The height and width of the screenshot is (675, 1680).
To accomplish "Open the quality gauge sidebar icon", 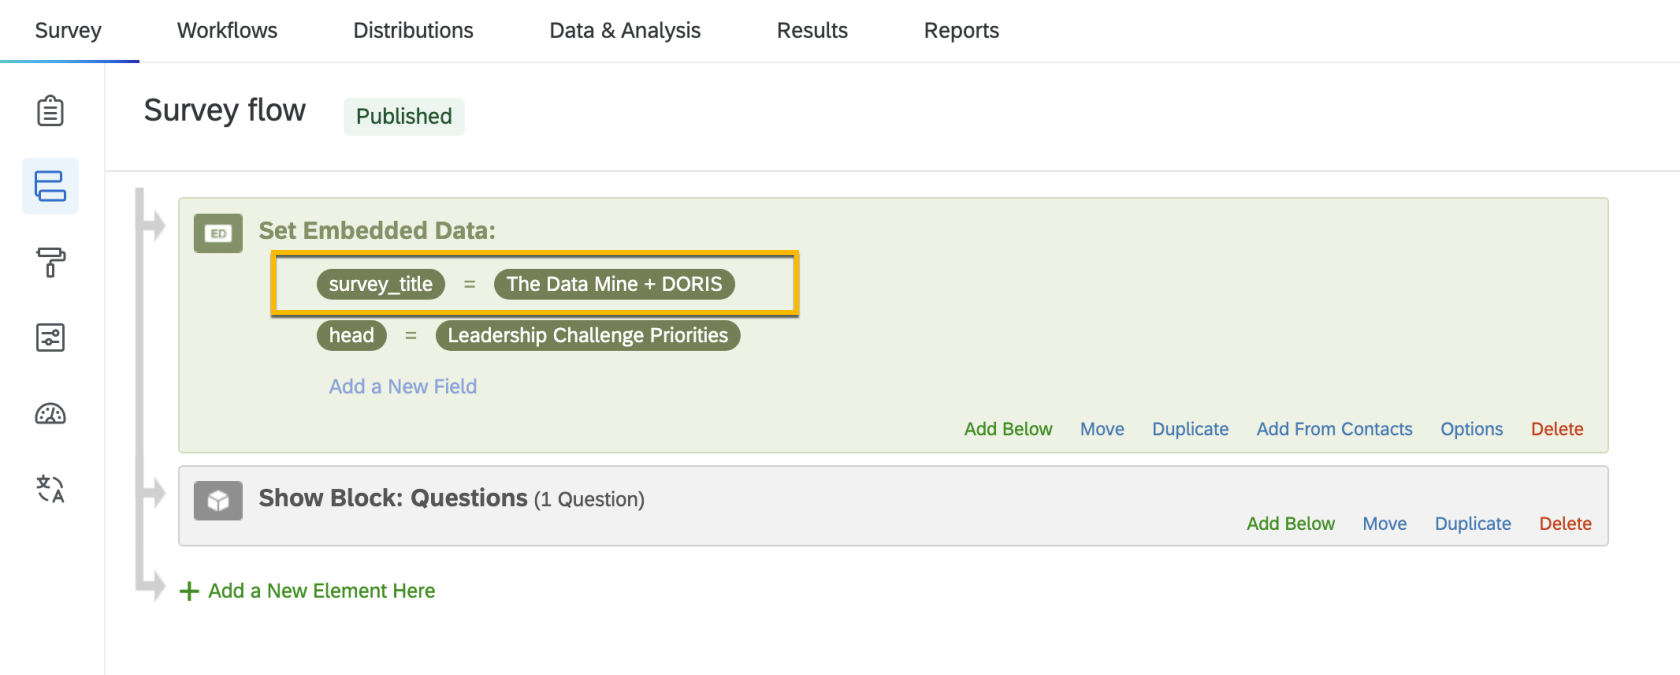I will click(x=50, y=413).
